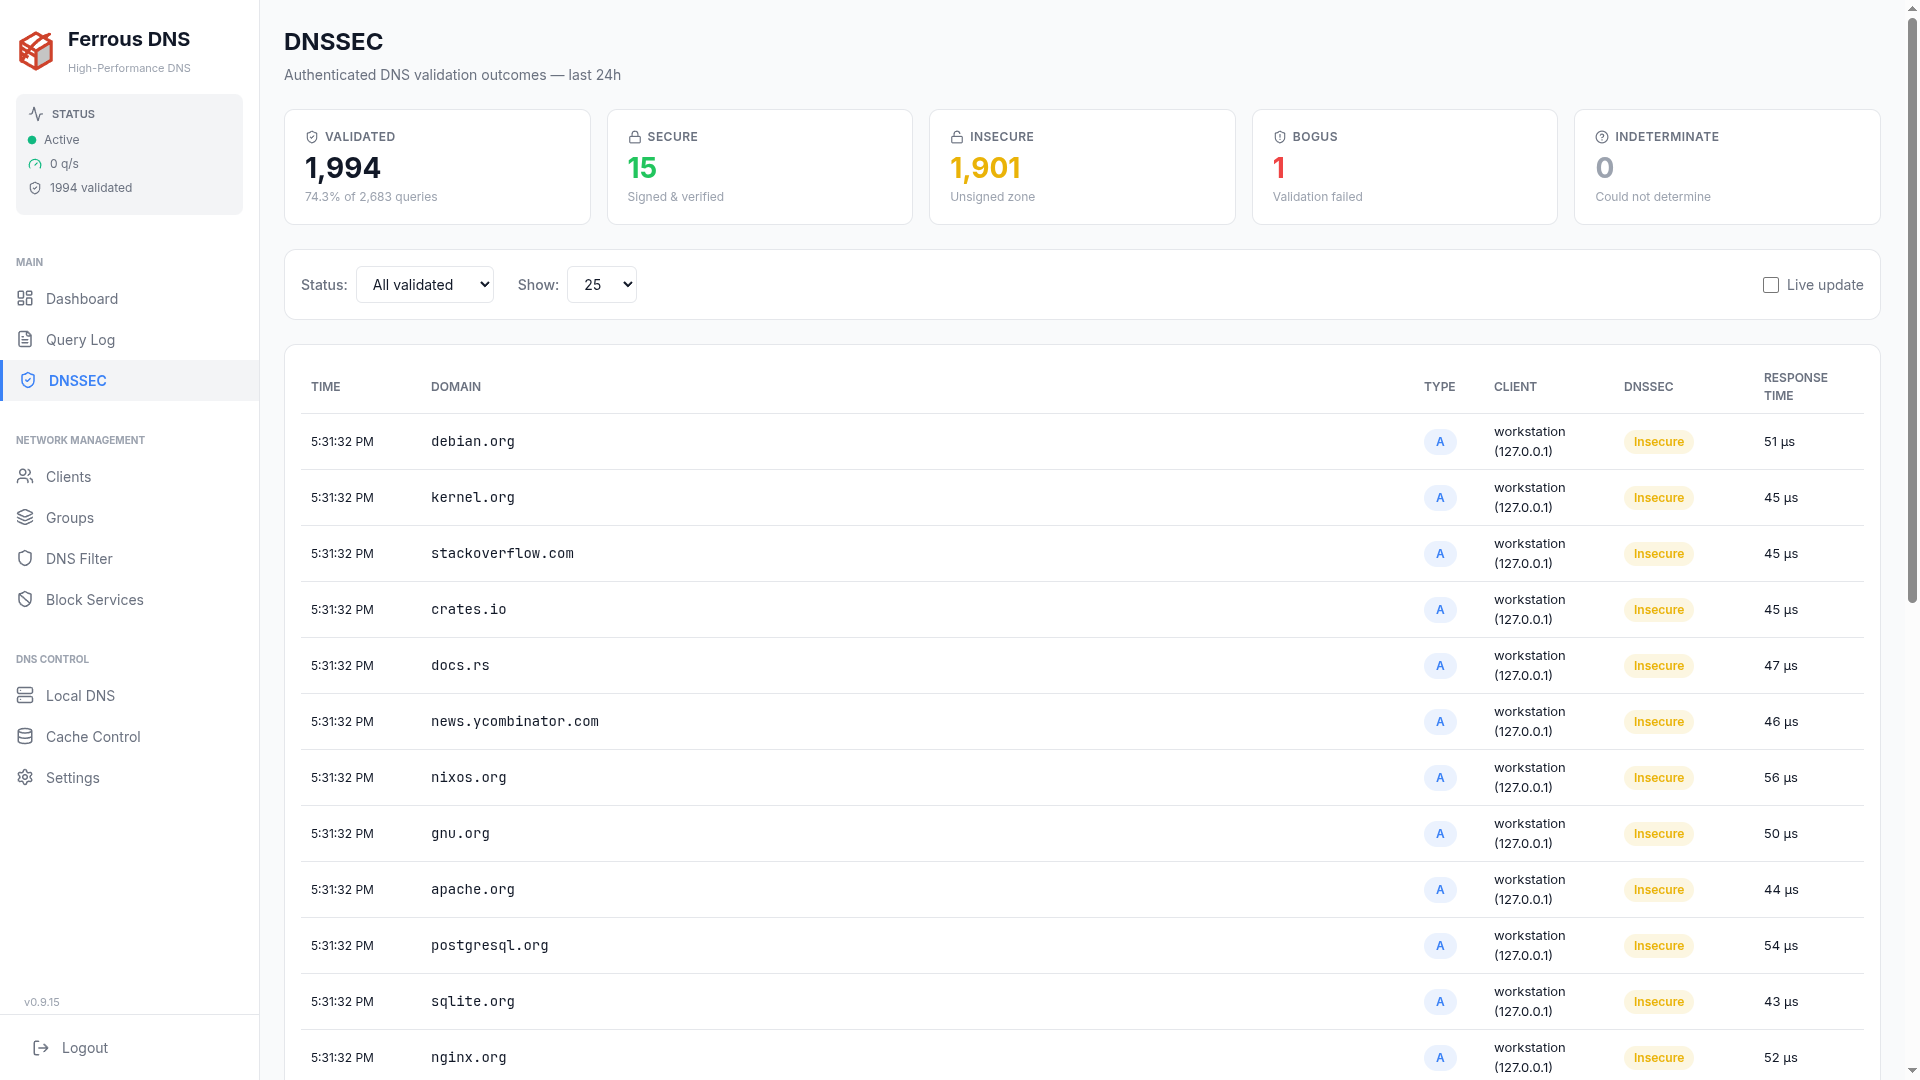Image resolution: width=1920 pixels, height=1080 pixels.
Task: Open the Clients page
Action: coord(130,477)
